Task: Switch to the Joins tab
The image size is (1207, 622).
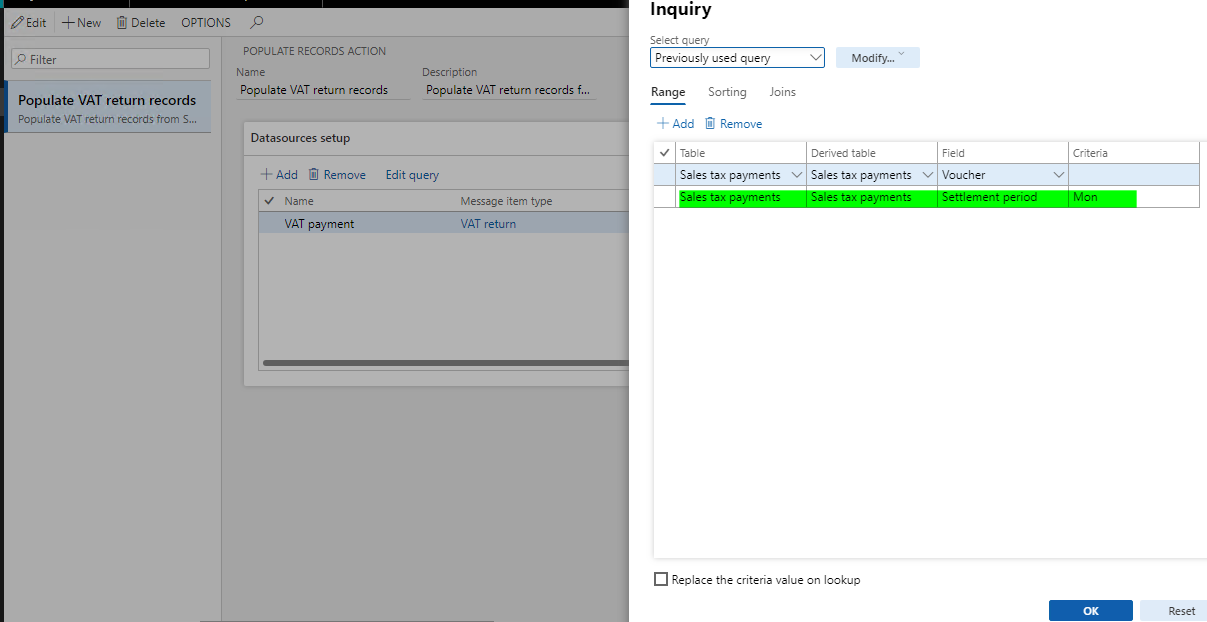Action: pos(782,92)
